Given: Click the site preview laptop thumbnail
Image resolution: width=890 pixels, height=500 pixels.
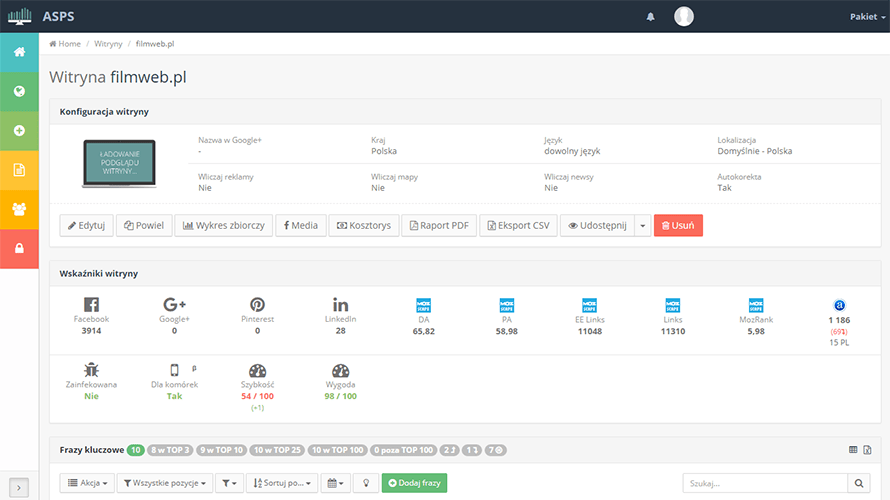Looking at the screenshot, I should tap(119, 163).
